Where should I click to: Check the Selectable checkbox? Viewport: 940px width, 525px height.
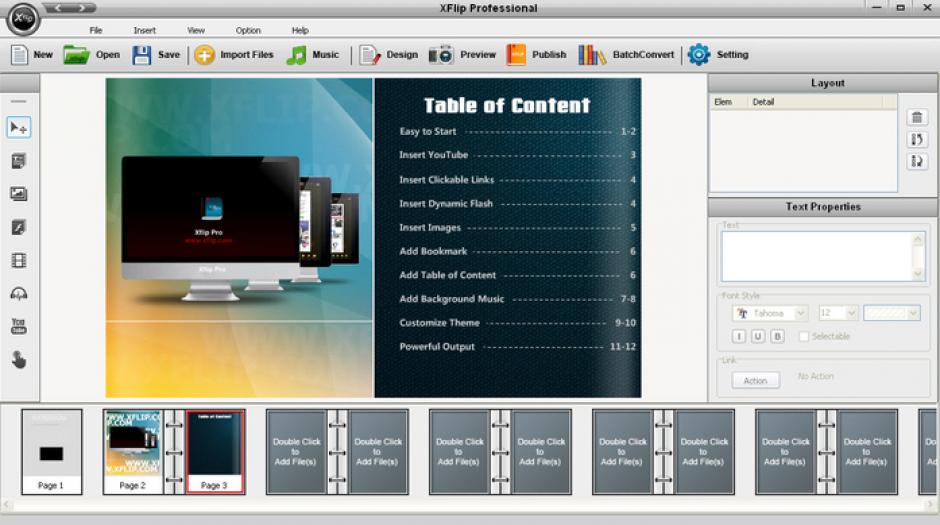coord(804,336)
